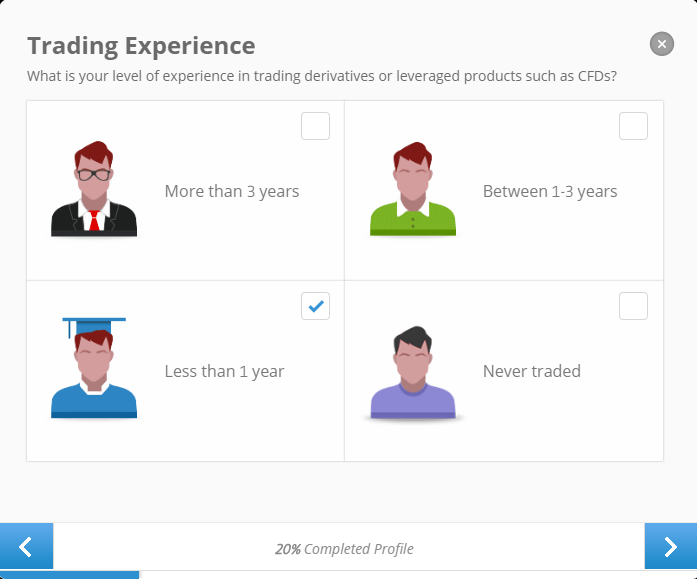This screenshot has height=579, width=697.
Task: Check the More than 3 years checkbox
Action: tap(315, 126)
